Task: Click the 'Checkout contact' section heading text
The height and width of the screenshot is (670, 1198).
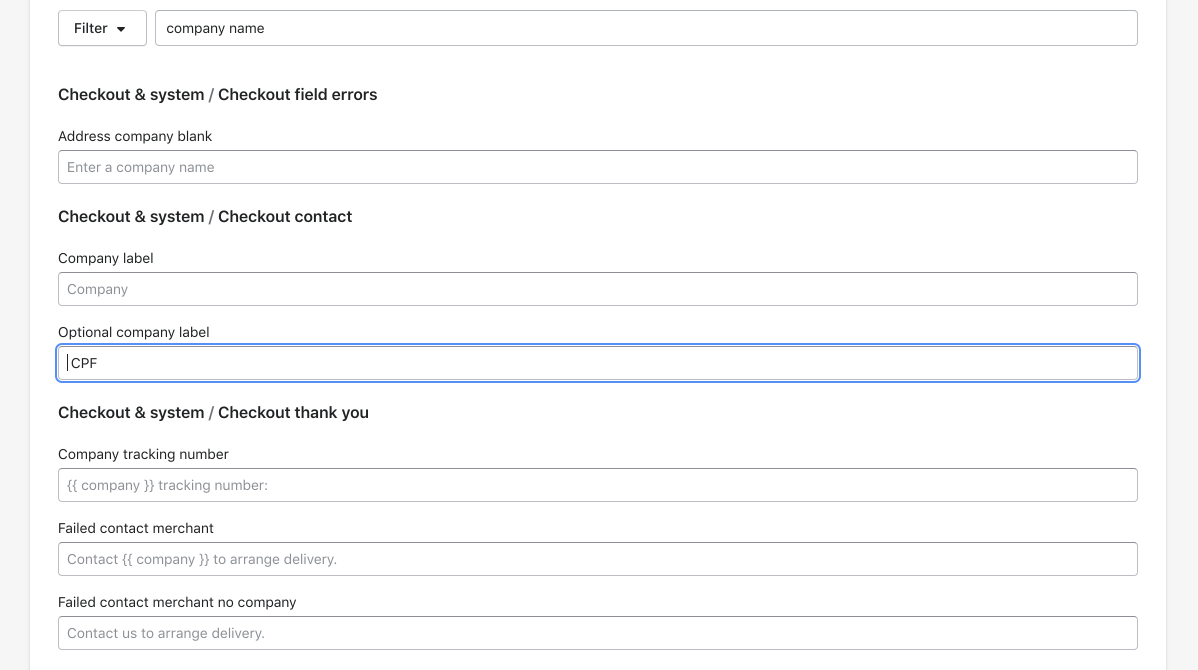Action: click(x=285, y=216)
